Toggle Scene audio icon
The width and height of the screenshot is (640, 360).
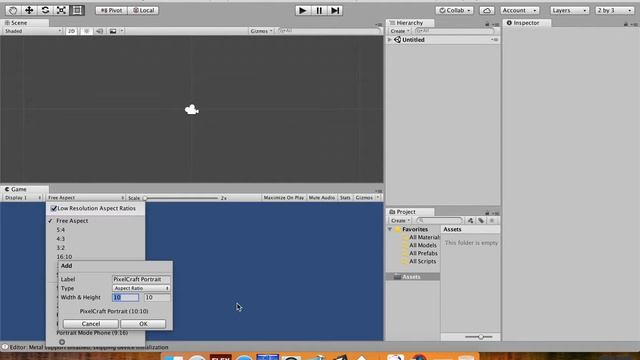coord(99,31)
